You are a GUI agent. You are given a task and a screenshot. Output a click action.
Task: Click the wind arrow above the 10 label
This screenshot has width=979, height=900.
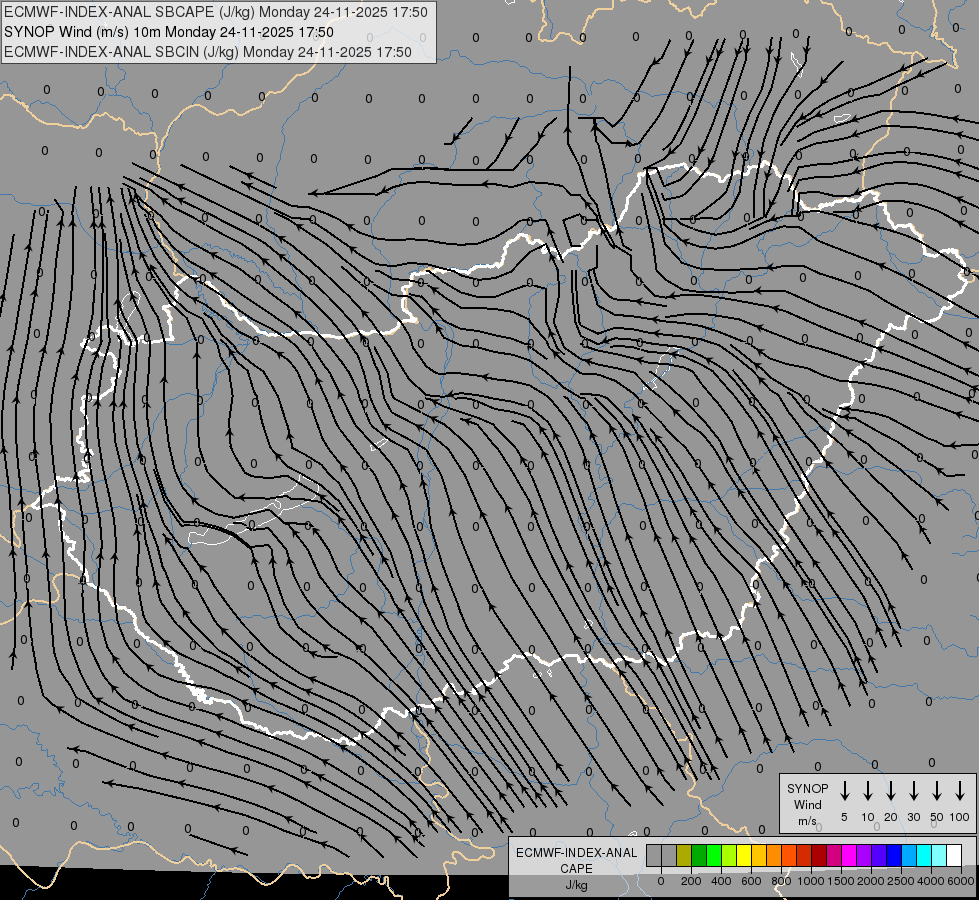pyautogui.click(x=867, y=791)
